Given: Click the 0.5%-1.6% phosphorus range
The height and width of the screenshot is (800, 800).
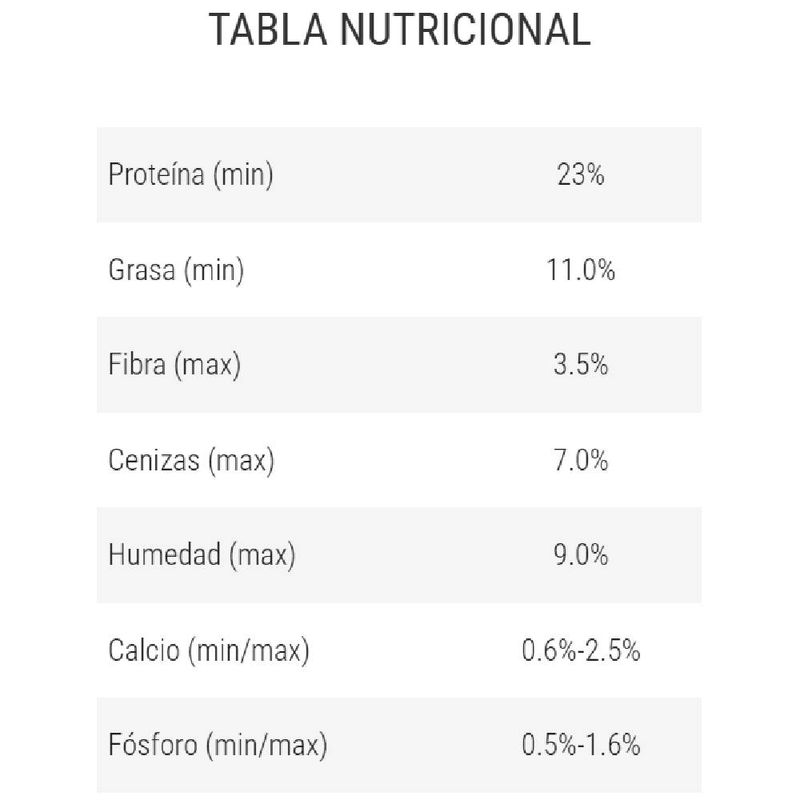Looking at the screenshot, I should [x=581, y=746].
